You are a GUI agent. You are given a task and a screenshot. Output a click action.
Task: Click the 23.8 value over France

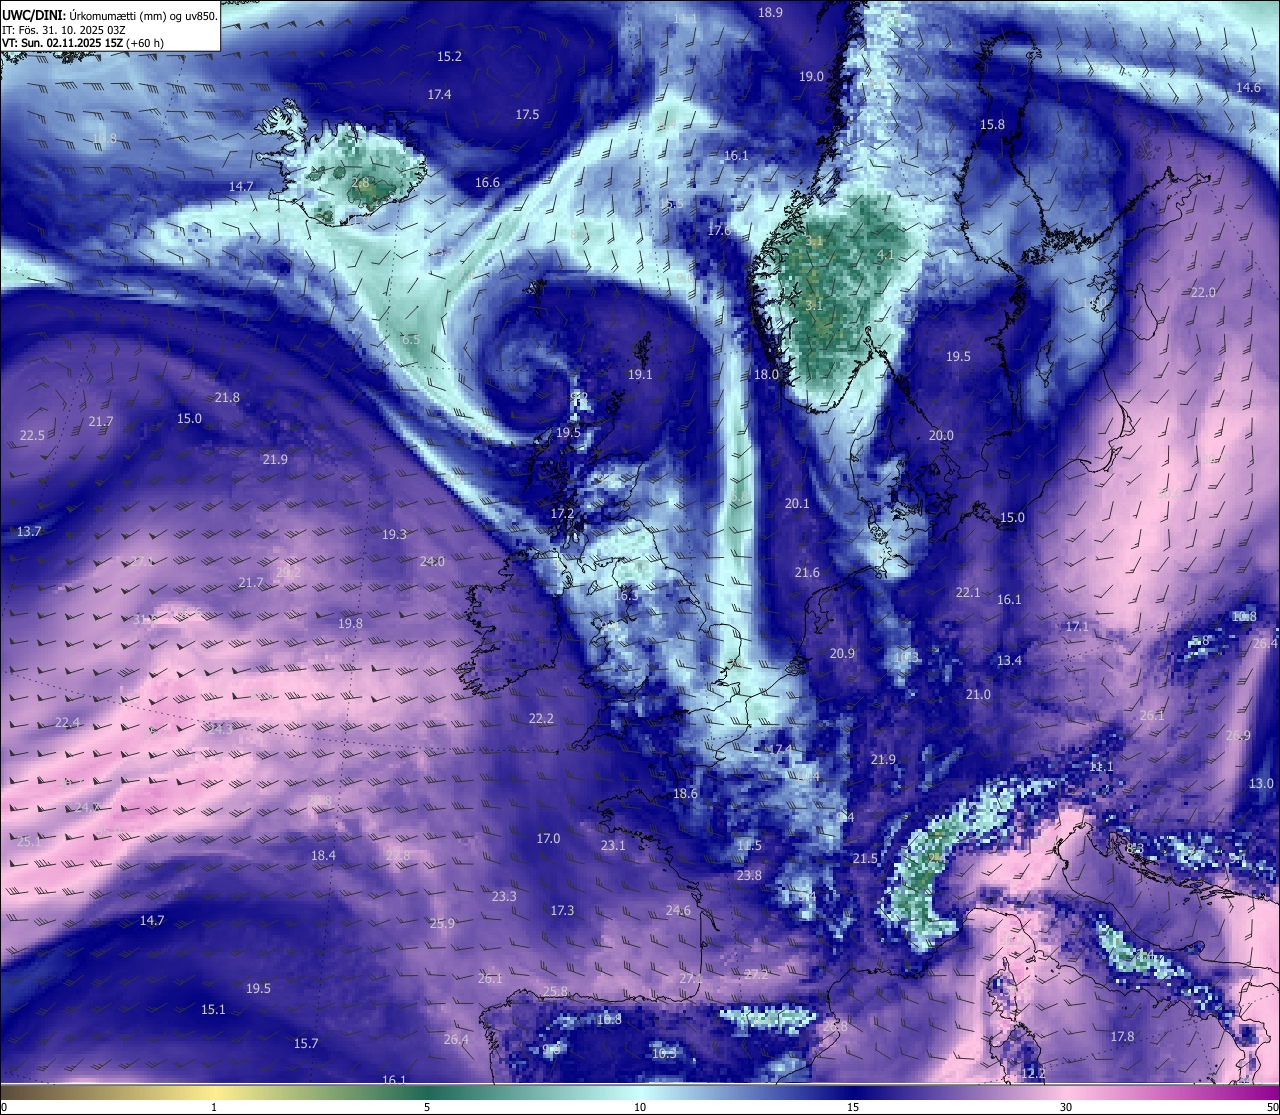[749, 876]
